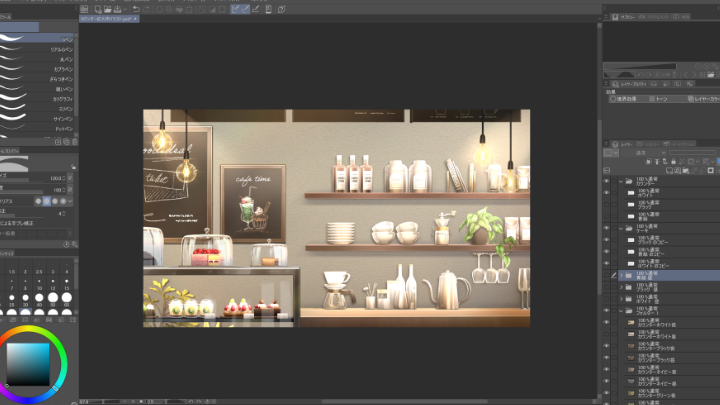720x405 pixels.
Task: Click the Fill paint-bucket icon in command bar
Action: [x=179, y=9]
